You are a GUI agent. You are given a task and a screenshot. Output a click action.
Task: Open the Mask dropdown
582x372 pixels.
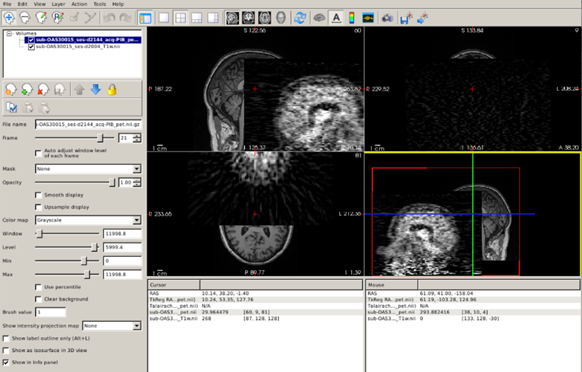pyautogui.click(x=88, y=169)
